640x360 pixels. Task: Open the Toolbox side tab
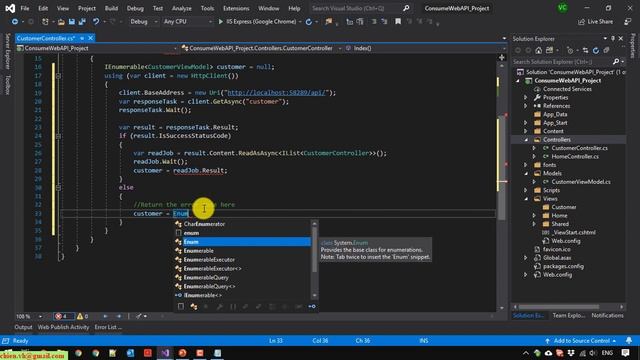(x=7, y=84)
